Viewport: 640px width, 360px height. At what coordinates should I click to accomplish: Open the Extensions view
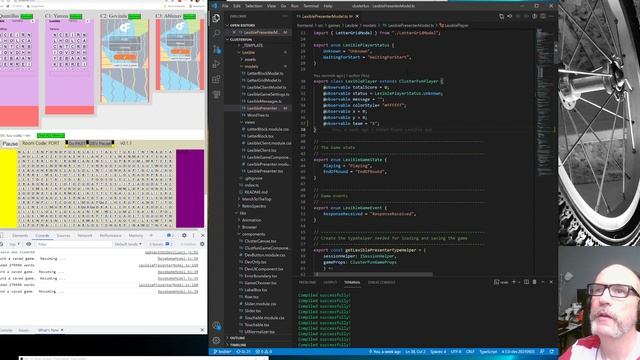click(216, 79)
